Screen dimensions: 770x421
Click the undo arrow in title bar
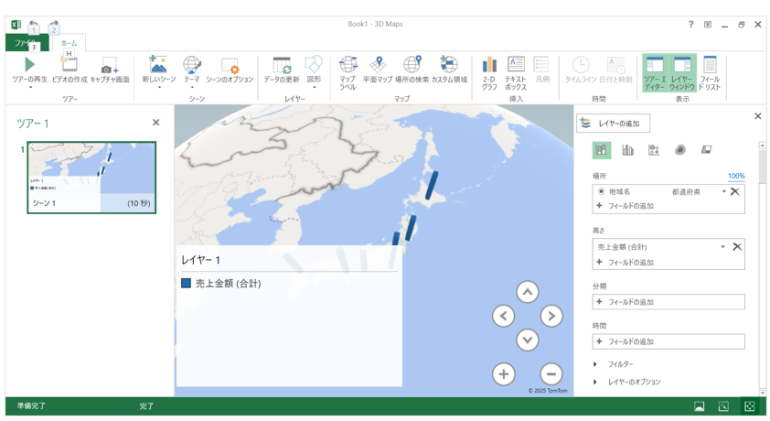[x=33, y=24]
